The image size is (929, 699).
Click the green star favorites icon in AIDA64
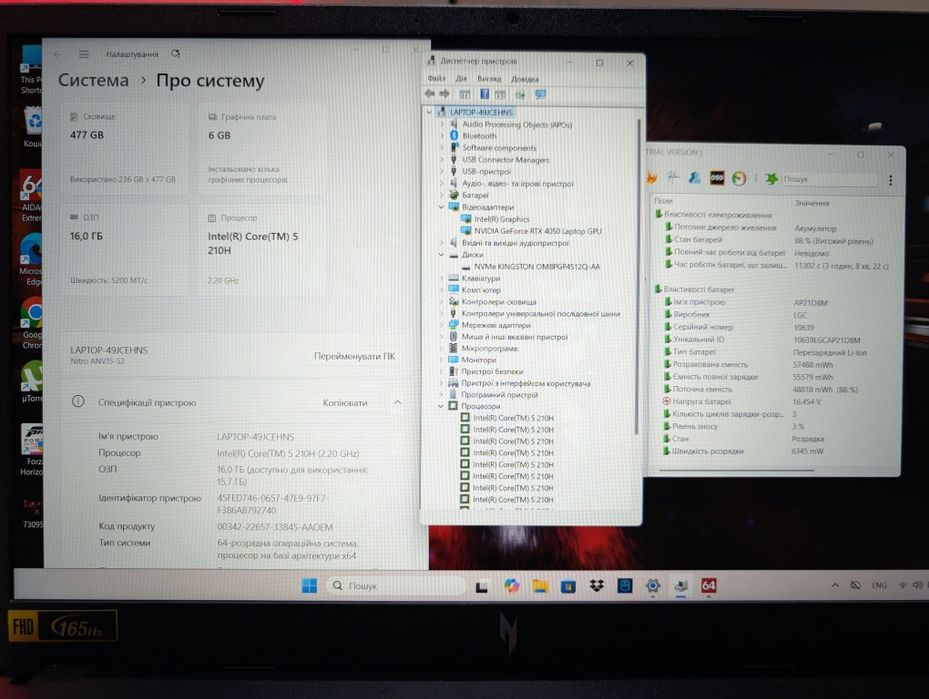(x=771, y=178)
